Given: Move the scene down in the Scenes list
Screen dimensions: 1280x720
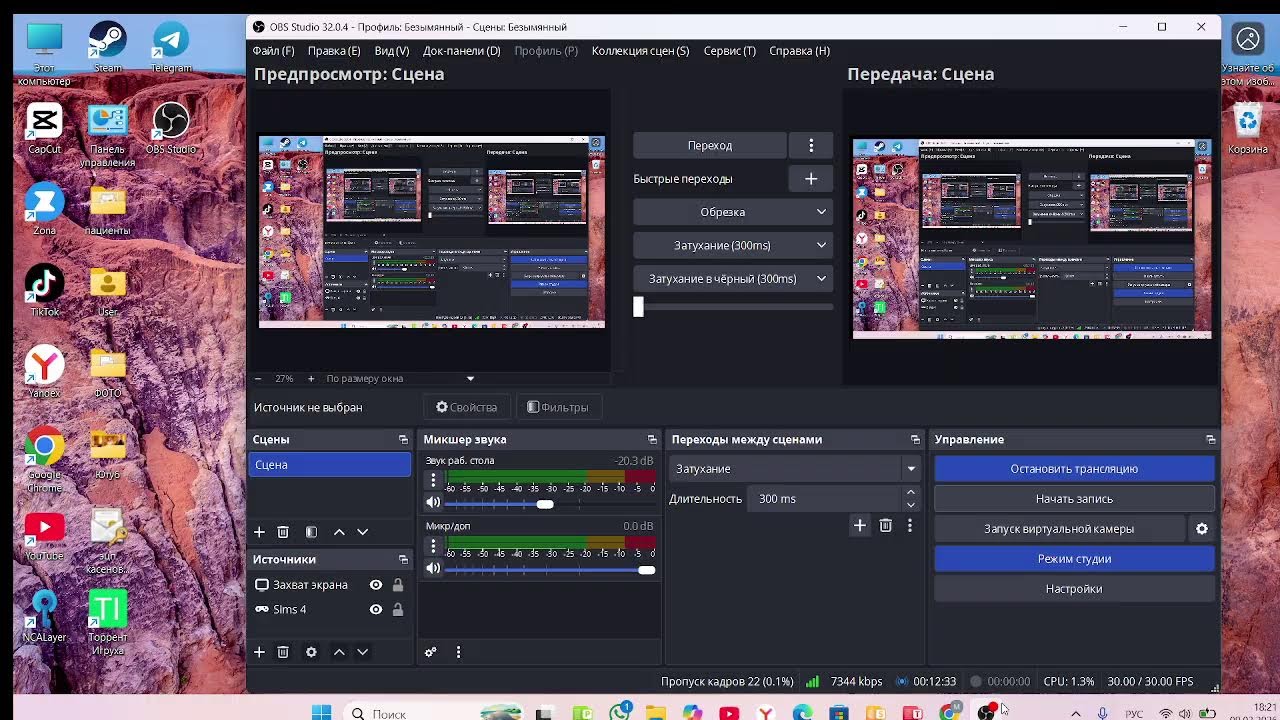Looking at the screenshot, I should 363,532.
